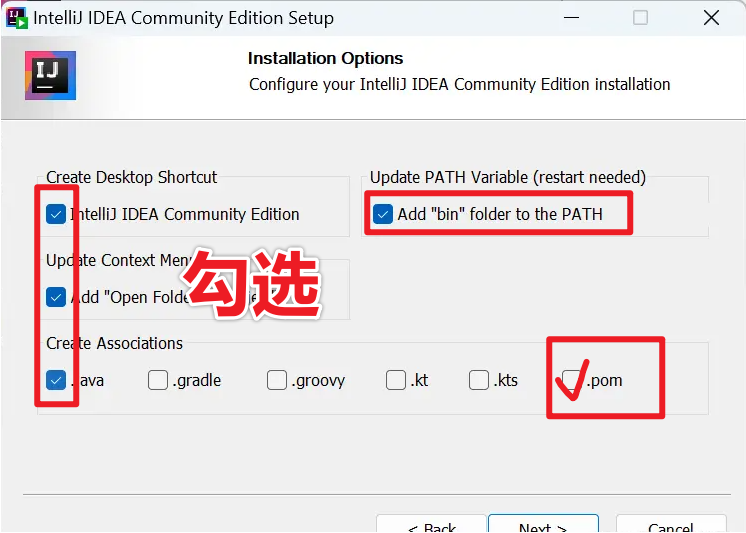Enable the .gradle file association

coord(158,380)
